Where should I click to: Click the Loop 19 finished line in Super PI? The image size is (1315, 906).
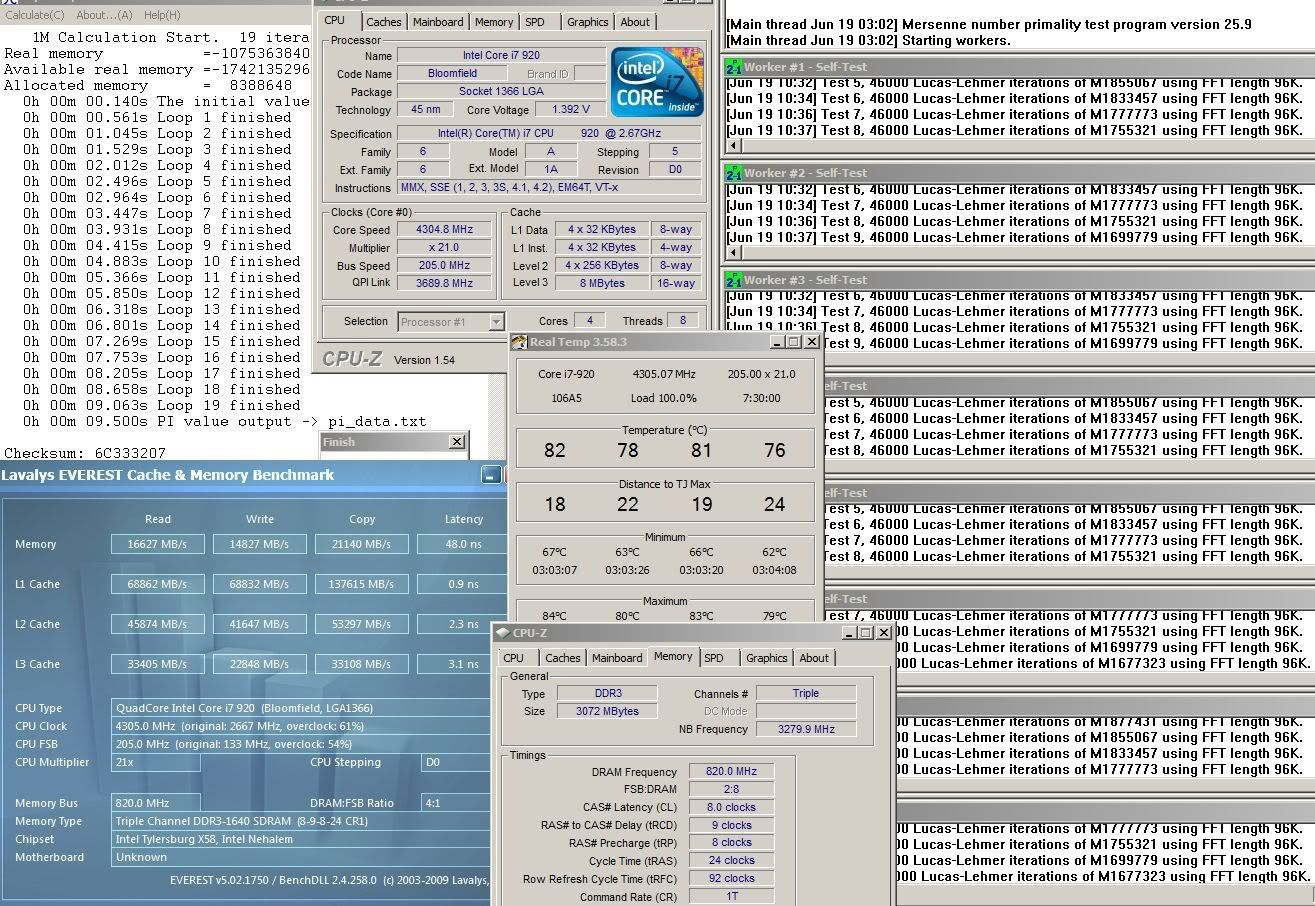[x=161, y=406]
